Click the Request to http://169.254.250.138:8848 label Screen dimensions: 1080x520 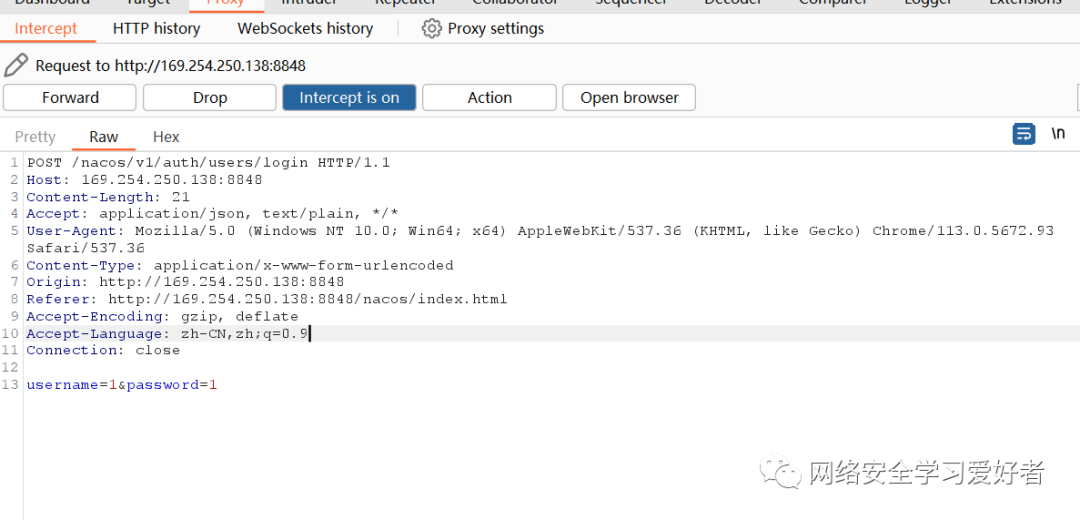point(170,66)
